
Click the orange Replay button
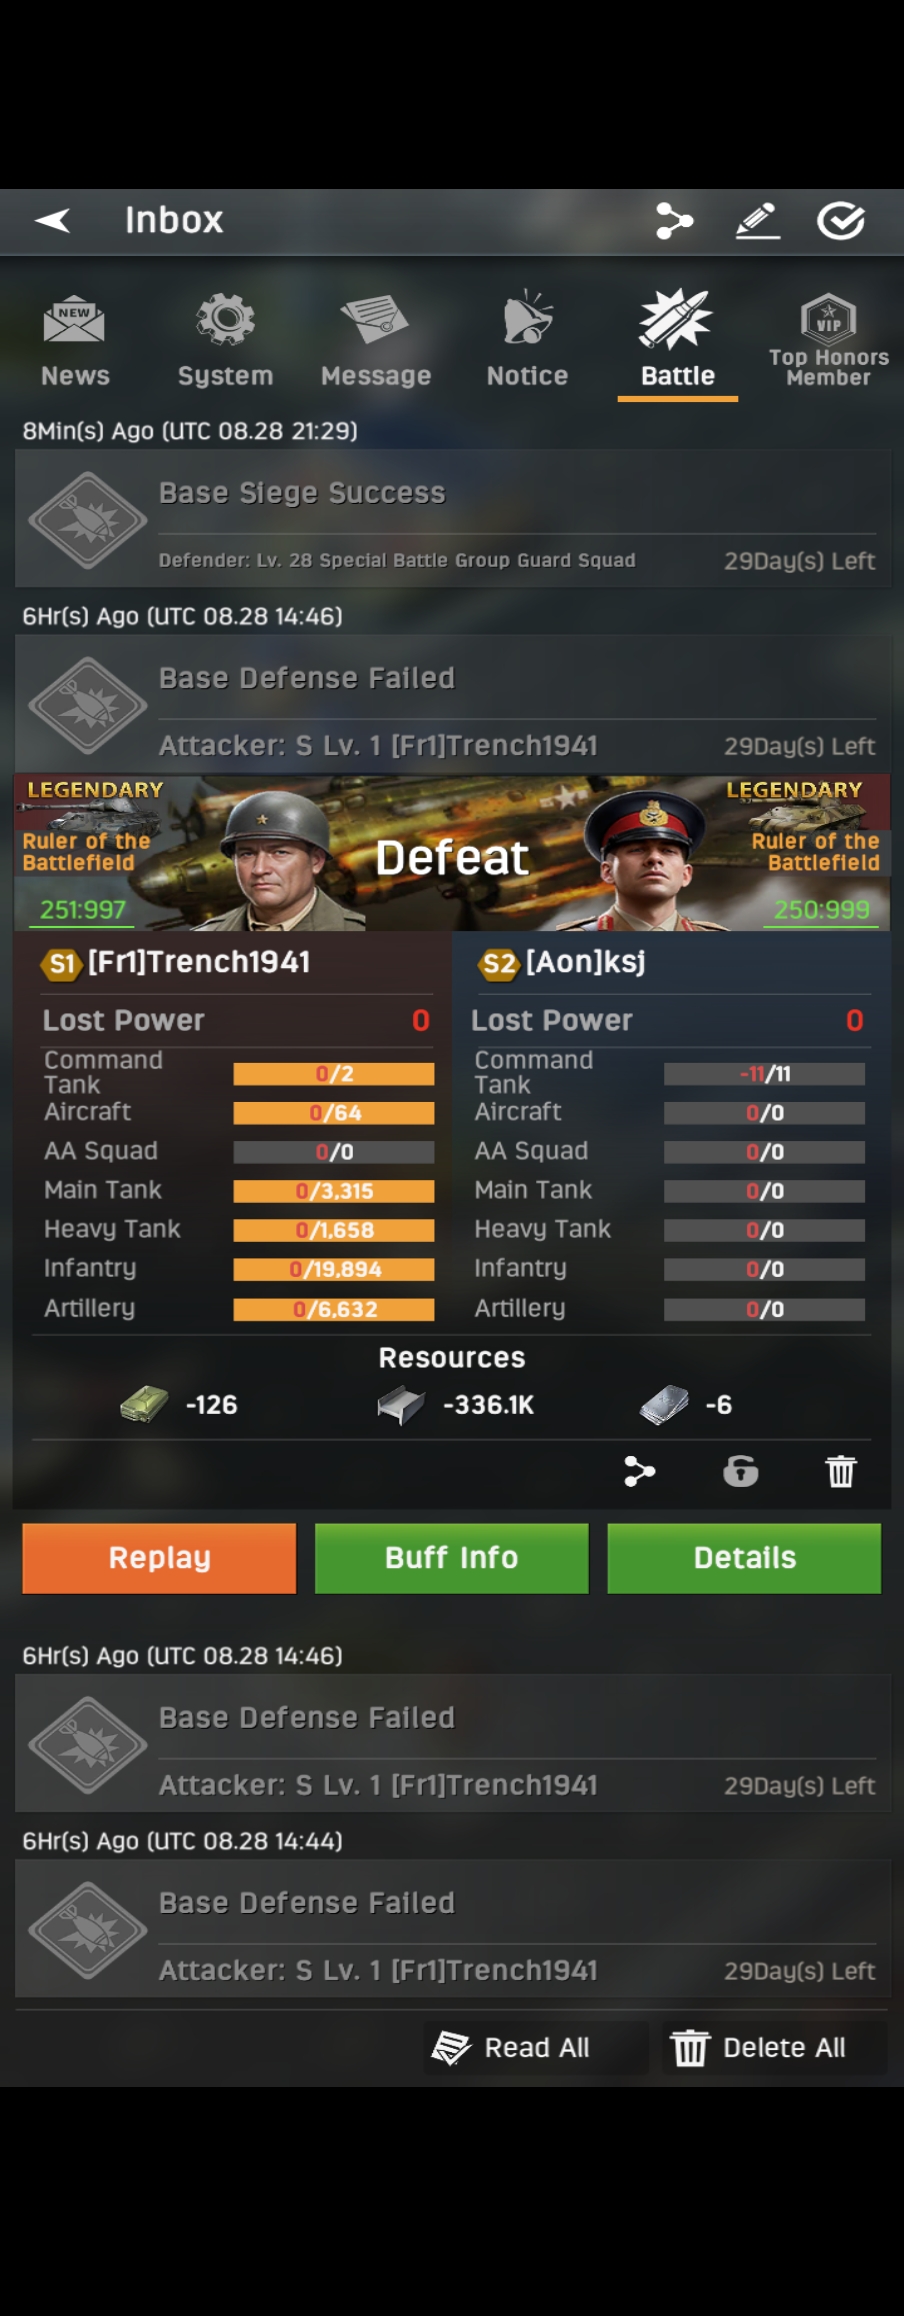point(159,1558)
